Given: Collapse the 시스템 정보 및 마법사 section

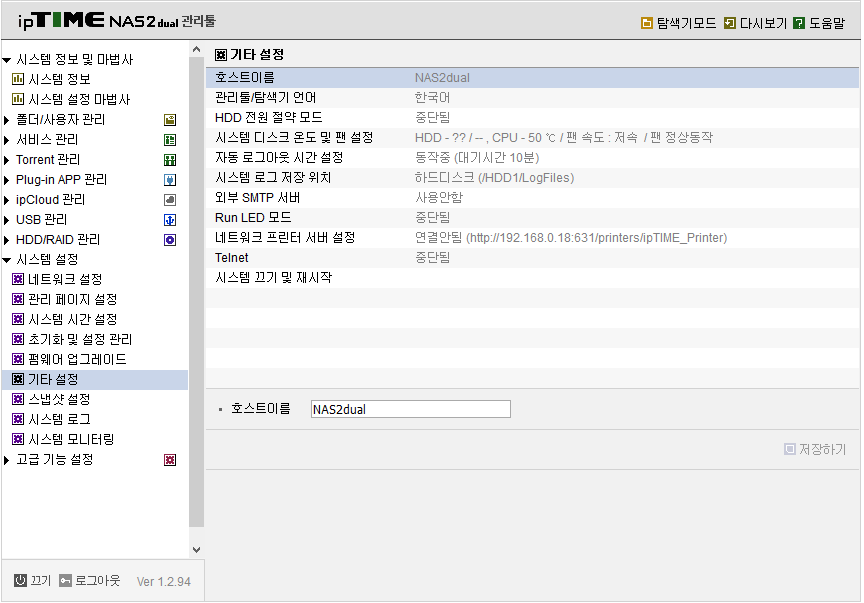Looking at the screenshot, I should tap(7, 60).
